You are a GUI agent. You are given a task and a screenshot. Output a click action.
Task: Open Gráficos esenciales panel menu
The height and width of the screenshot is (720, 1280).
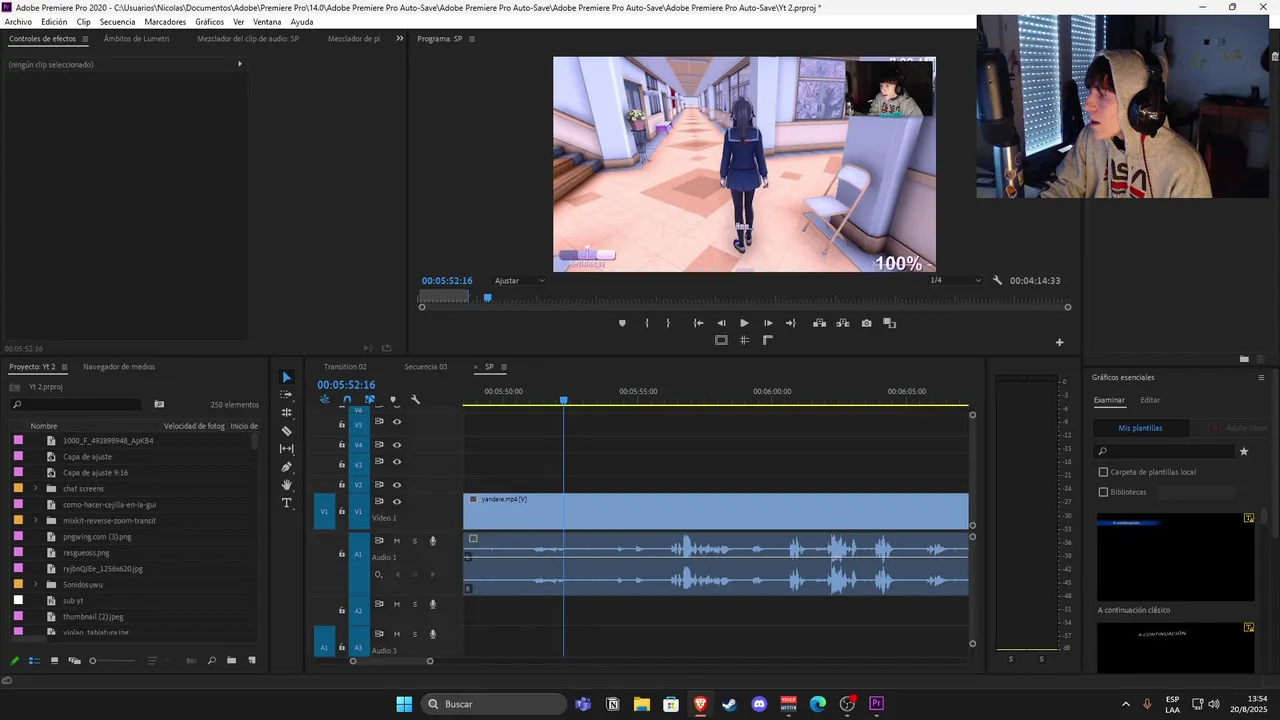[1261, 377]
